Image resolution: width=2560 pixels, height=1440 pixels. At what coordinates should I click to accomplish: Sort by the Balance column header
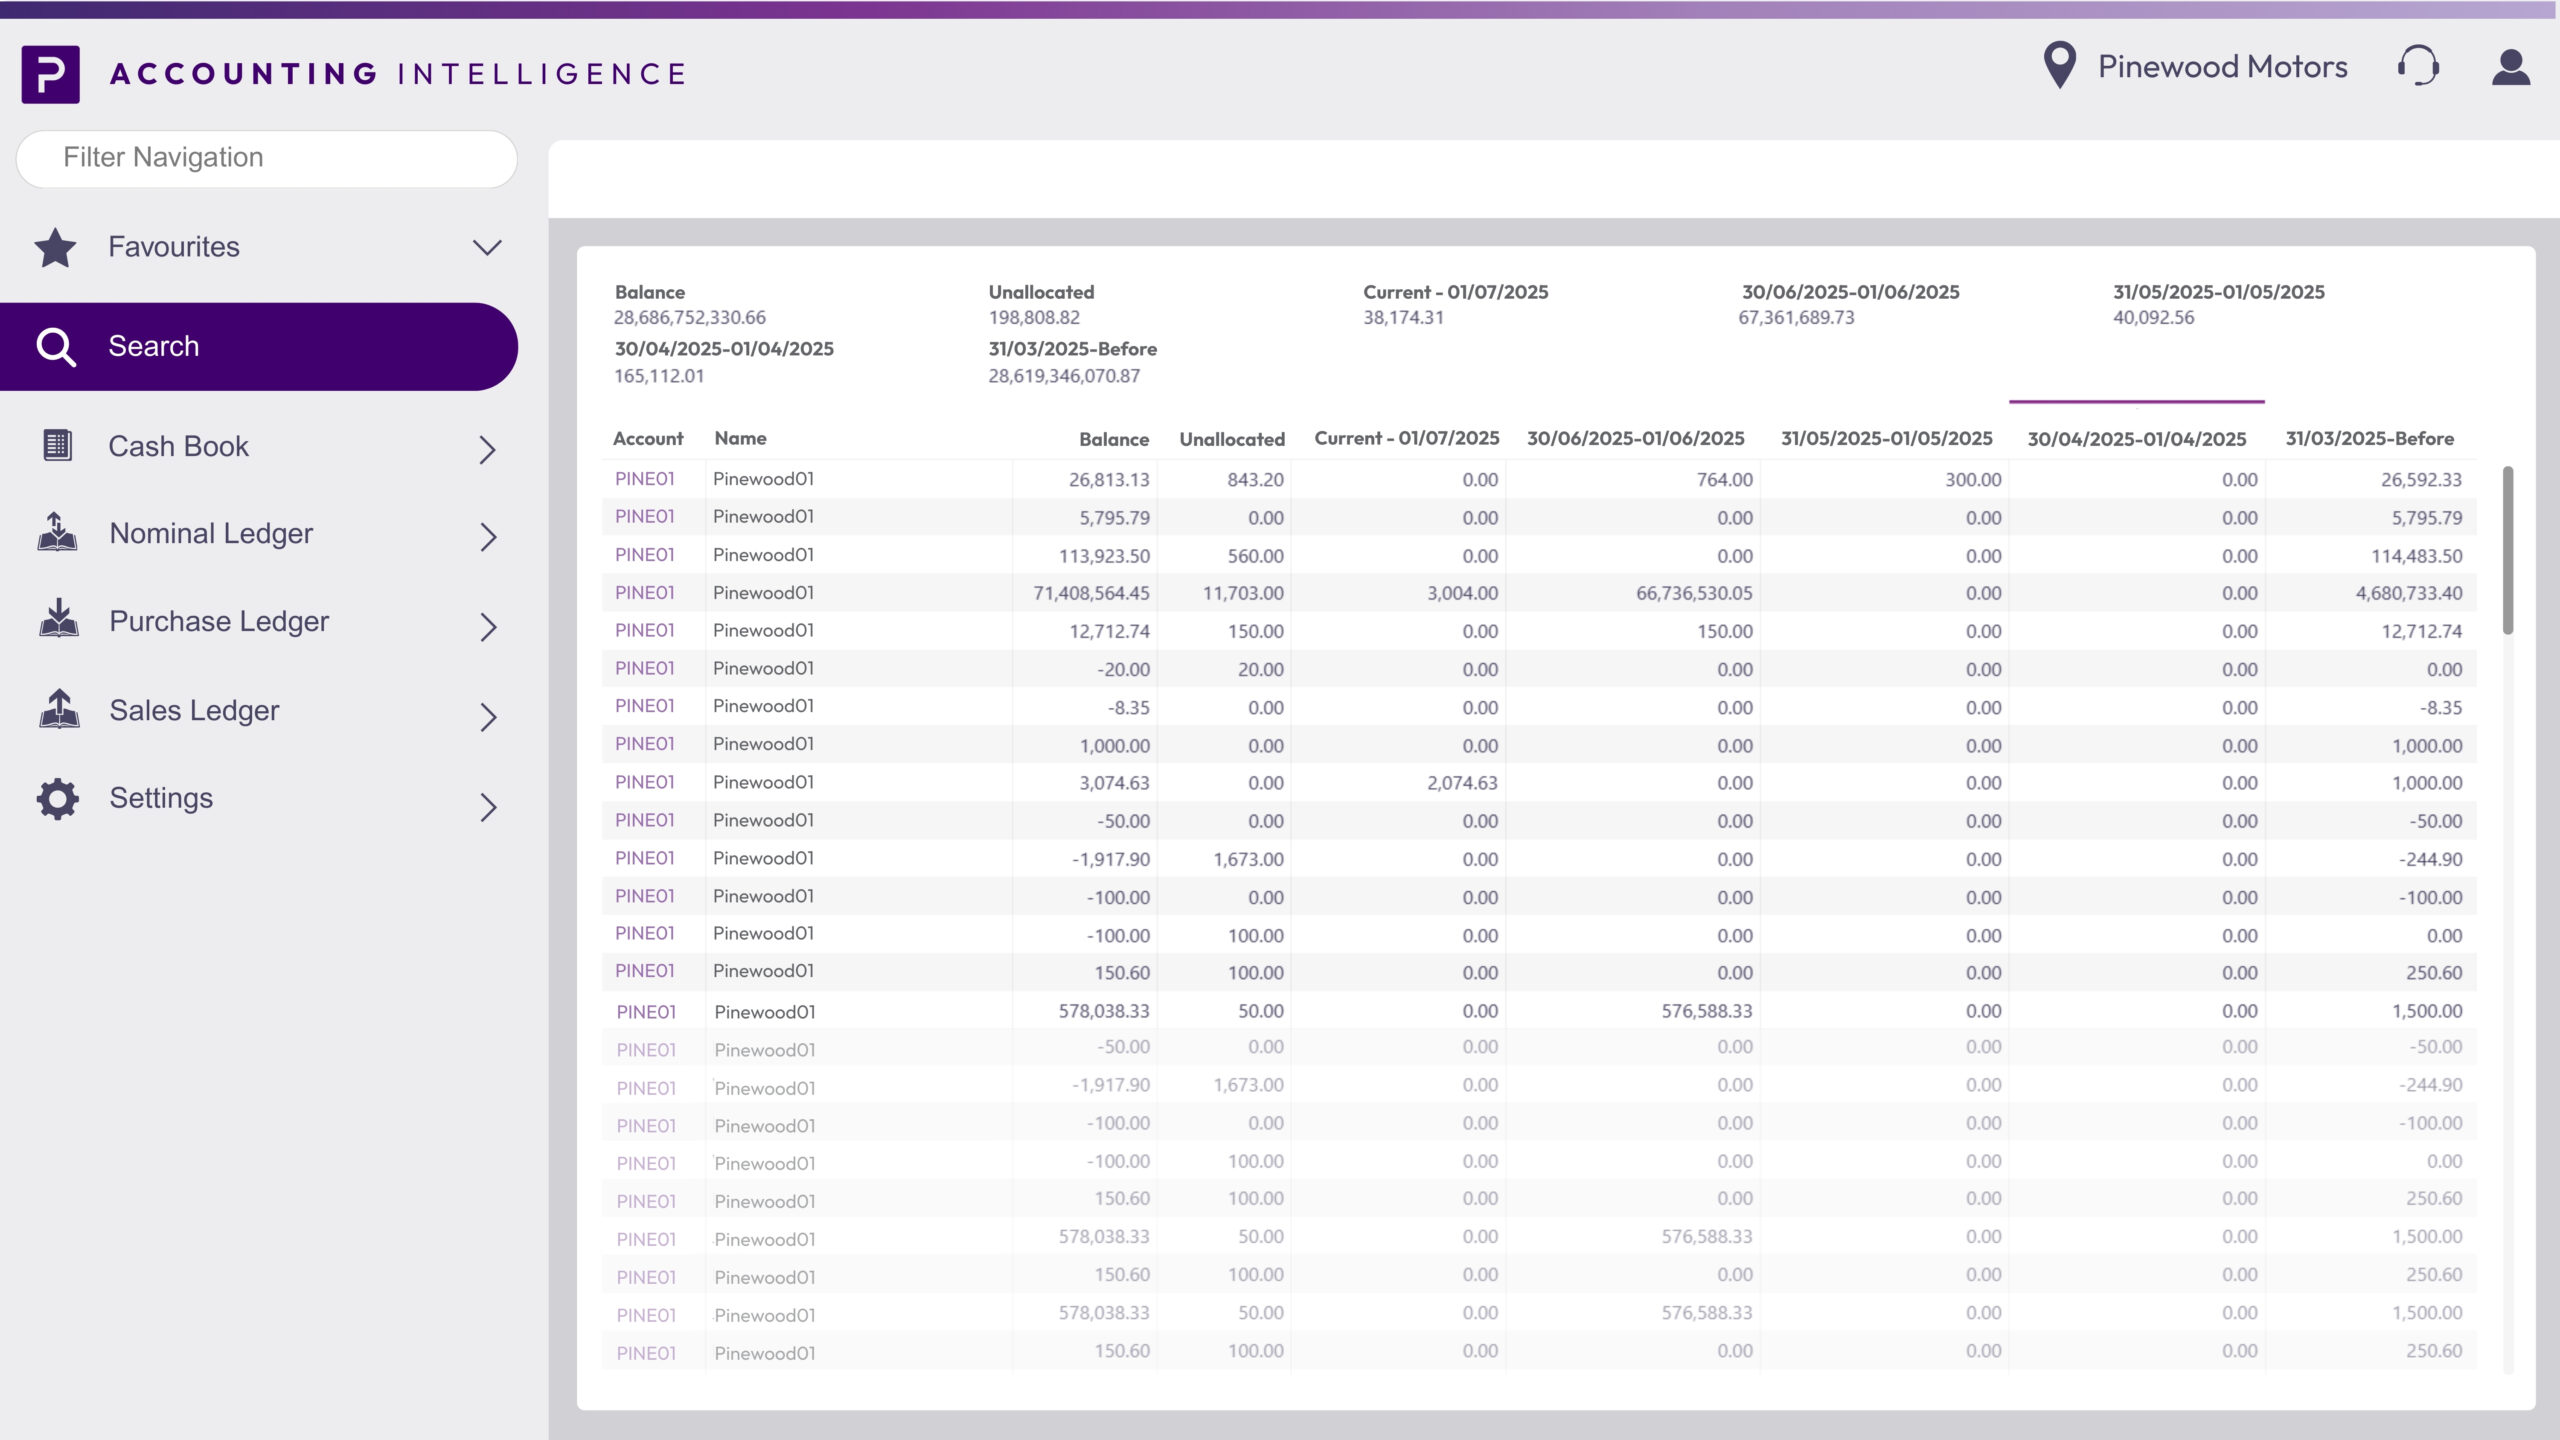1113,439
